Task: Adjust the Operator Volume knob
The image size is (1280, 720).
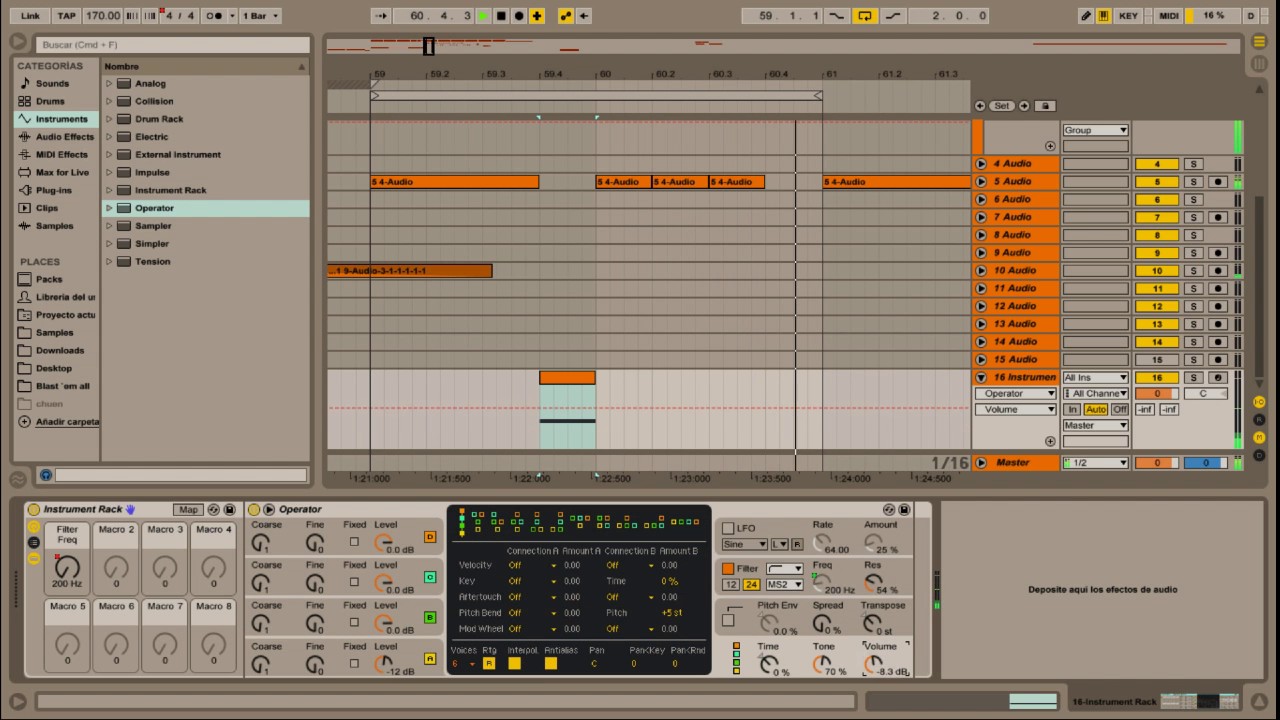Action: (873, 663)
